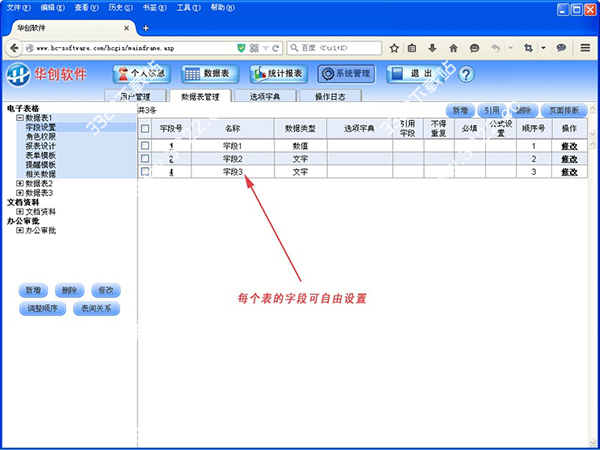
Task: Click 删除 button in left sidebar
Action: click(x=70, y=290)
